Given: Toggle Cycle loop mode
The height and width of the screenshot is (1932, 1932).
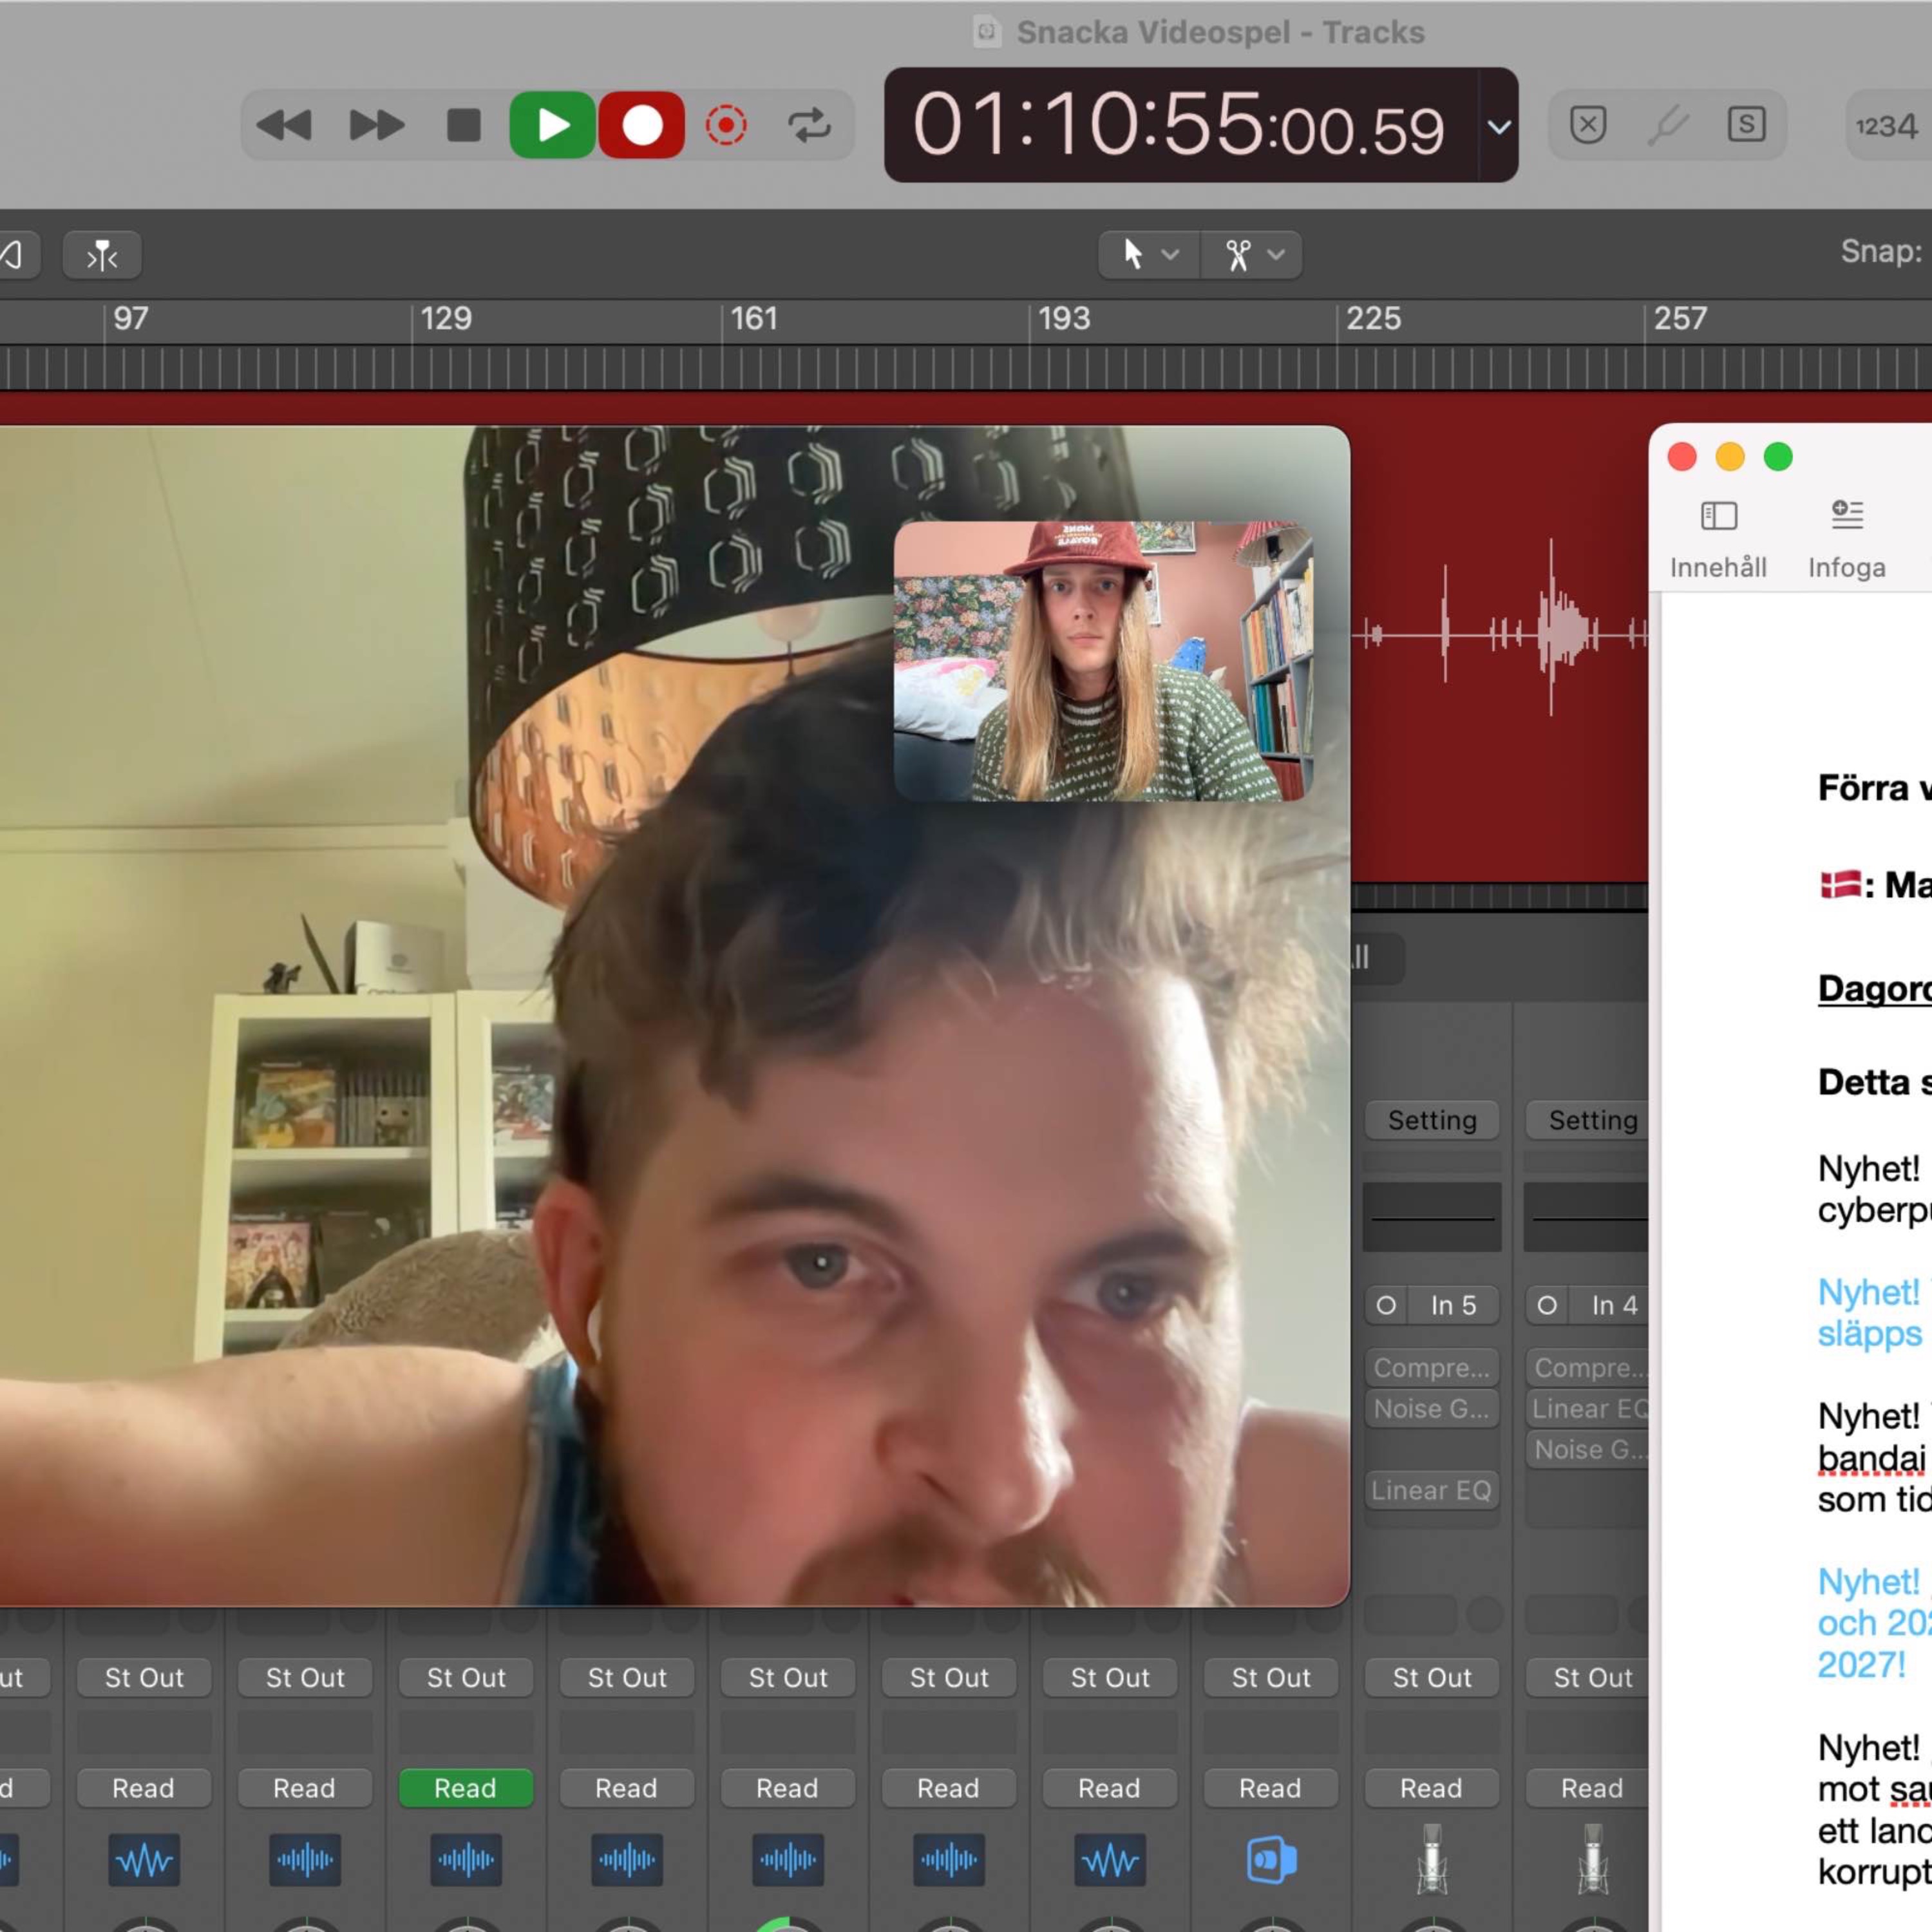Looking at the screenshot, I should (809, 126).
